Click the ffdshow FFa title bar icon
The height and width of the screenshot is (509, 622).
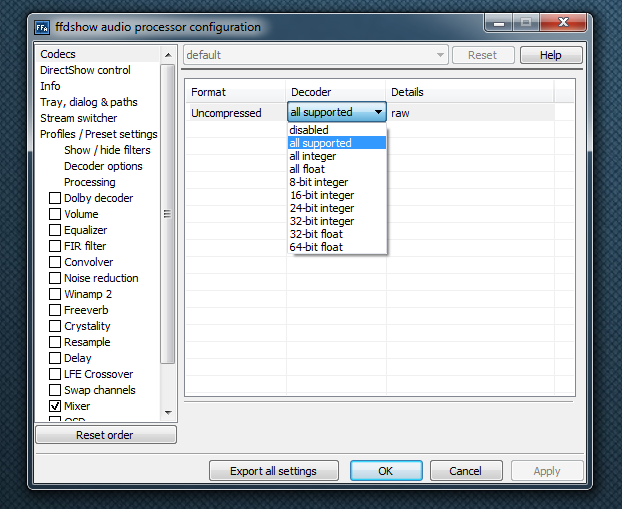[x=42, y=27]
